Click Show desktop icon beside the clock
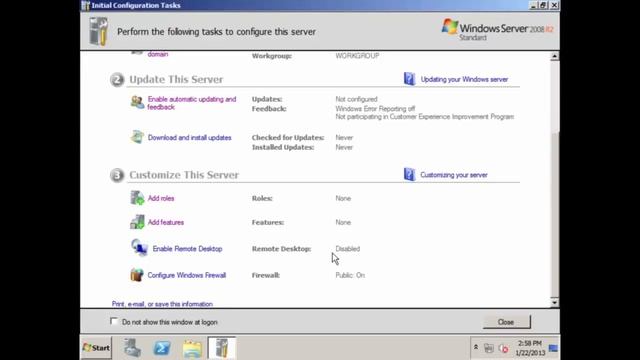 pyautogui.click(x=553, y=348)
